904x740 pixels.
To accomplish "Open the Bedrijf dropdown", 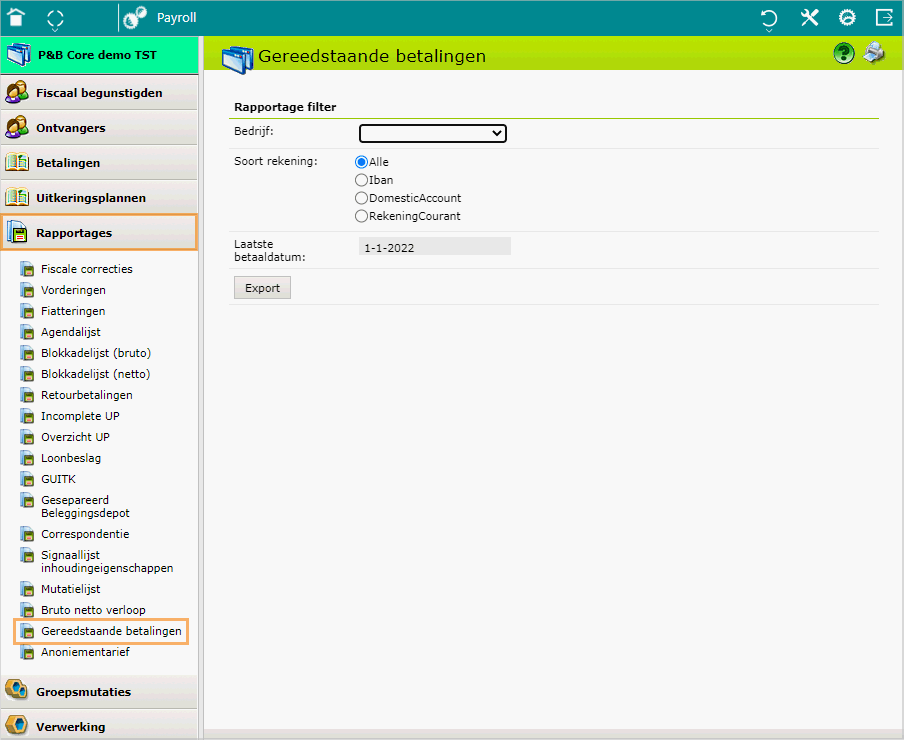I will (x=432, y=133).
